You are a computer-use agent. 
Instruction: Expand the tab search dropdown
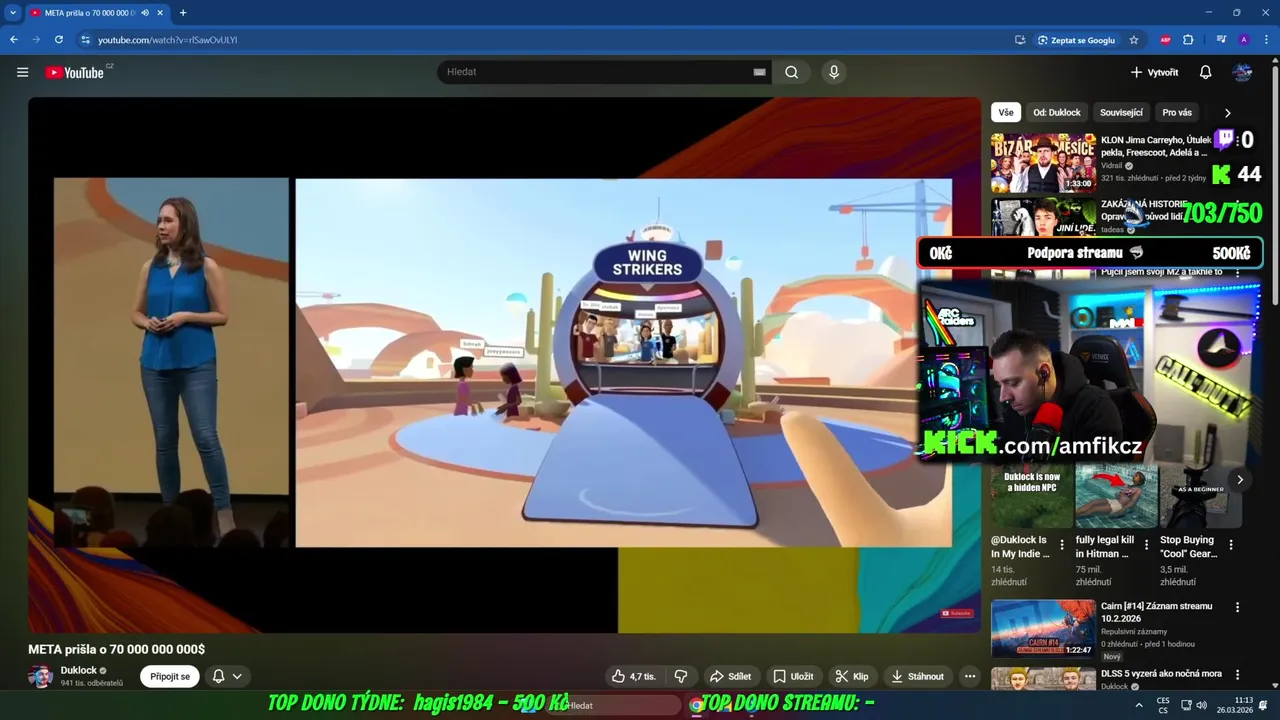tap(13, 13)
